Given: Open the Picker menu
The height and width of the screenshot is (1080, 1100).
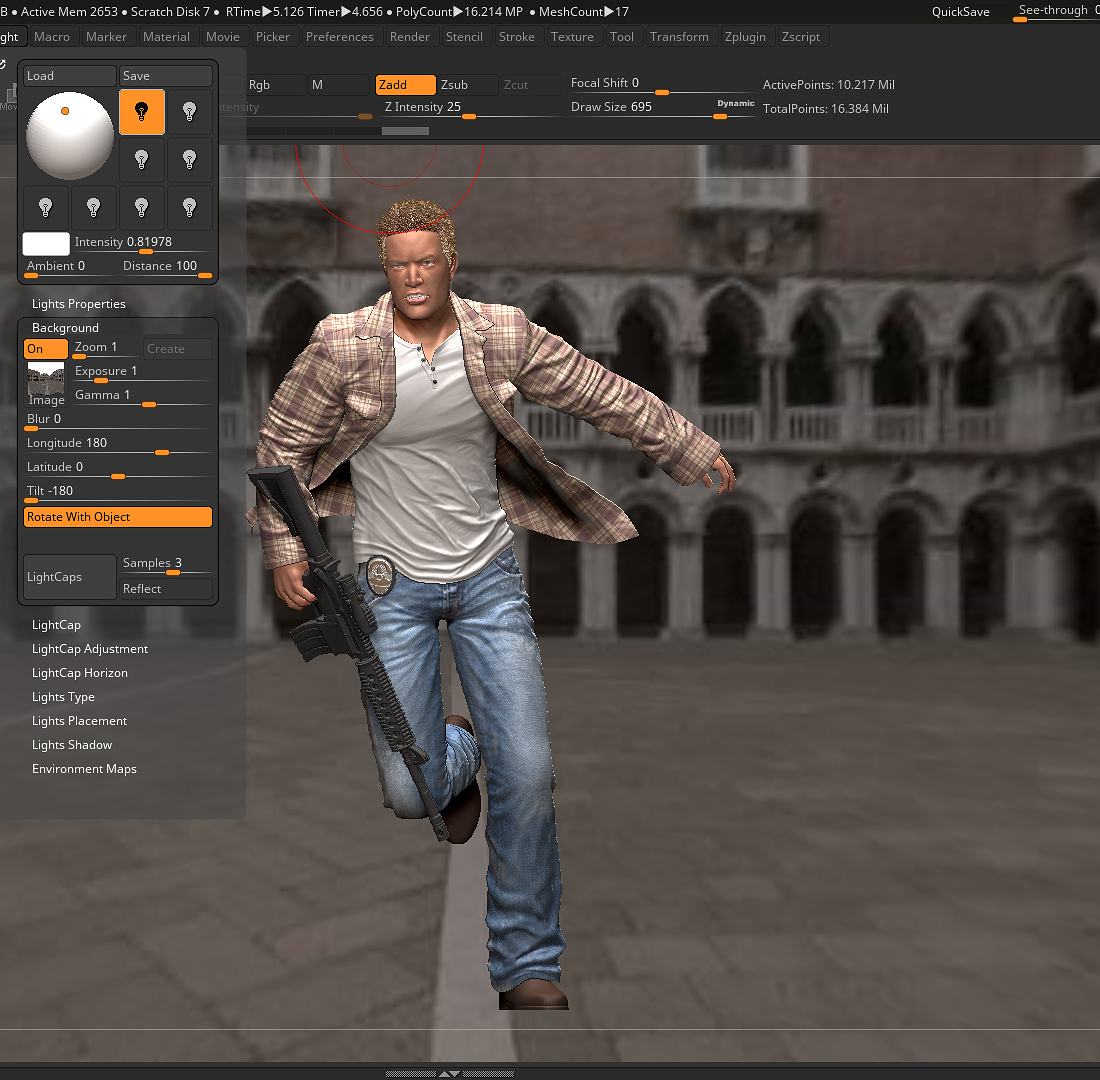Looking at the screenshot, I should click(272, 36).
